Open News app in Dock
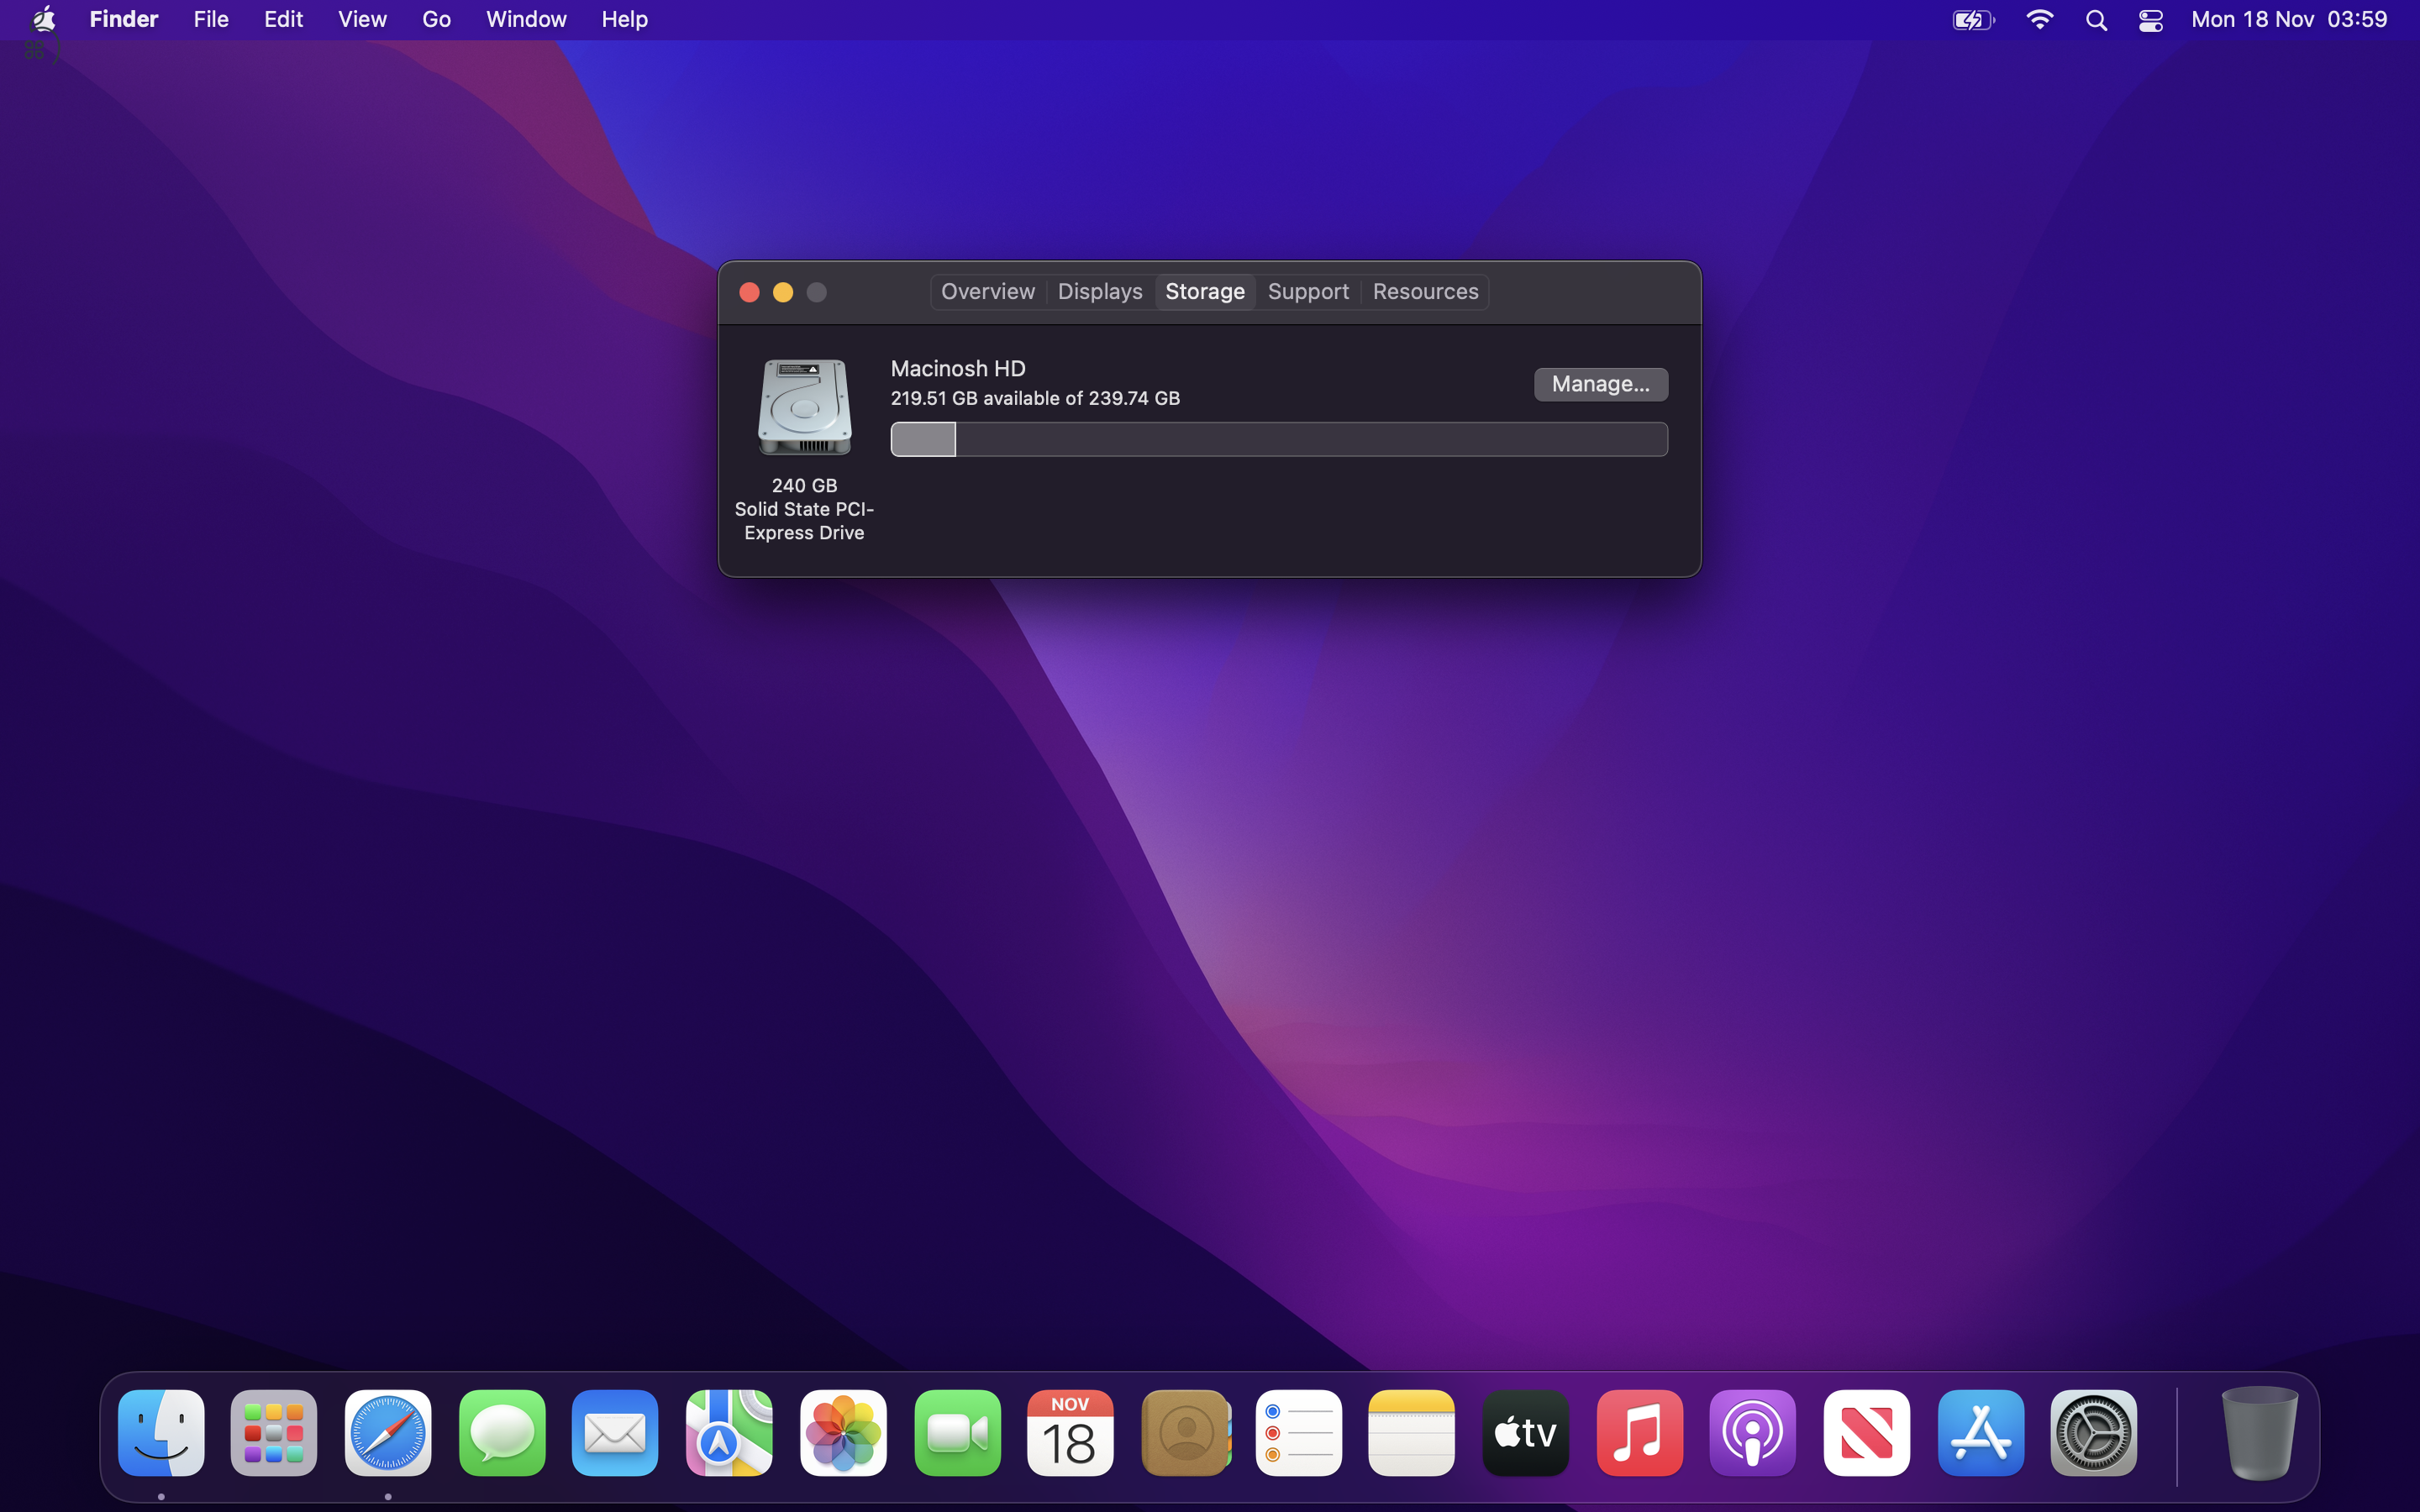Viewport: 2420px width, 1512px height. pos(1866,1432)
